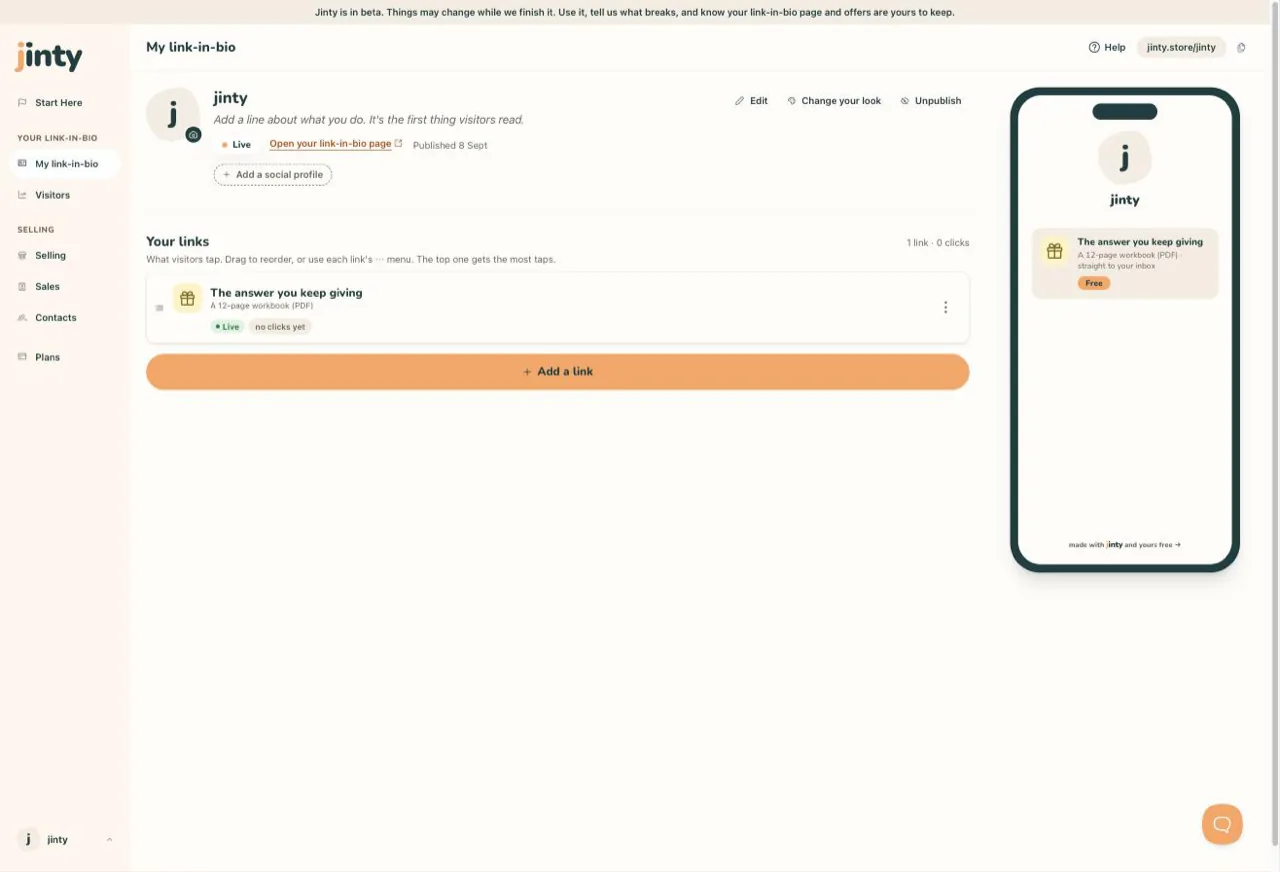Click the made with jinty footer link
The image size is (1280, 872).
[x=1125, y=545]
